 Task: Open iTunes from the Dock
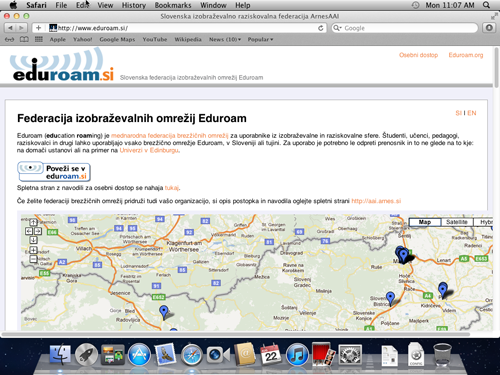[297, 355]
